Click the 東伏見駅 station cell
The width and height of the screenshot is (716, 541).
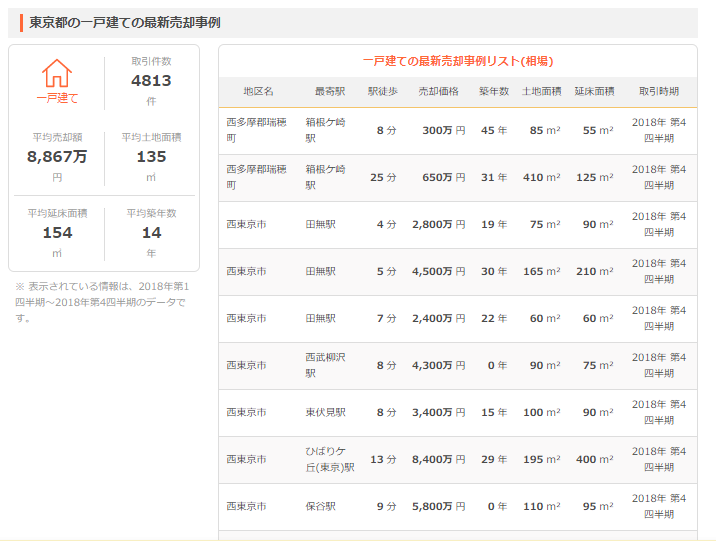(325, 413)
